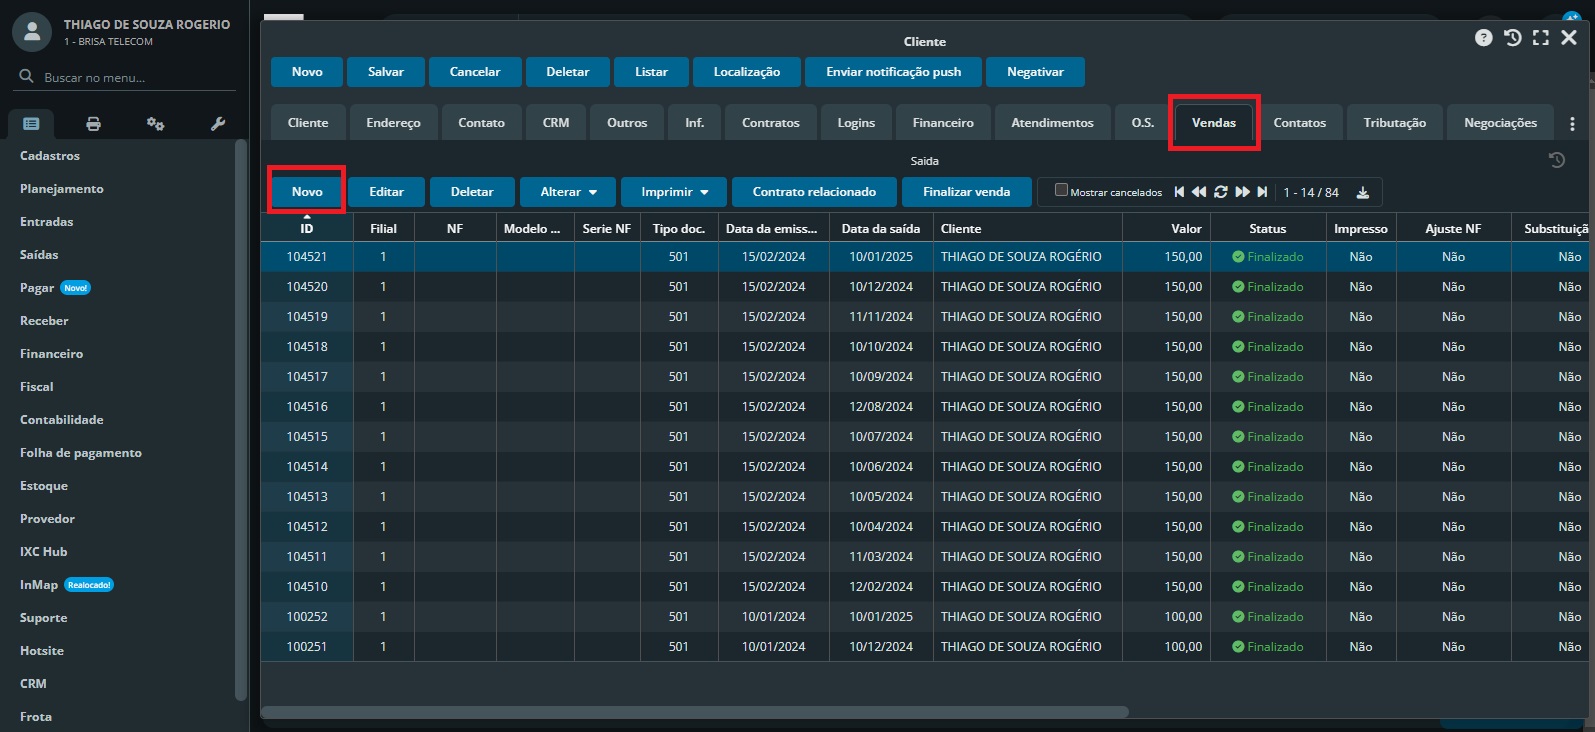Select the wrench tools icon in sidebar
1595x732 pixels.
tap(218, 124)
